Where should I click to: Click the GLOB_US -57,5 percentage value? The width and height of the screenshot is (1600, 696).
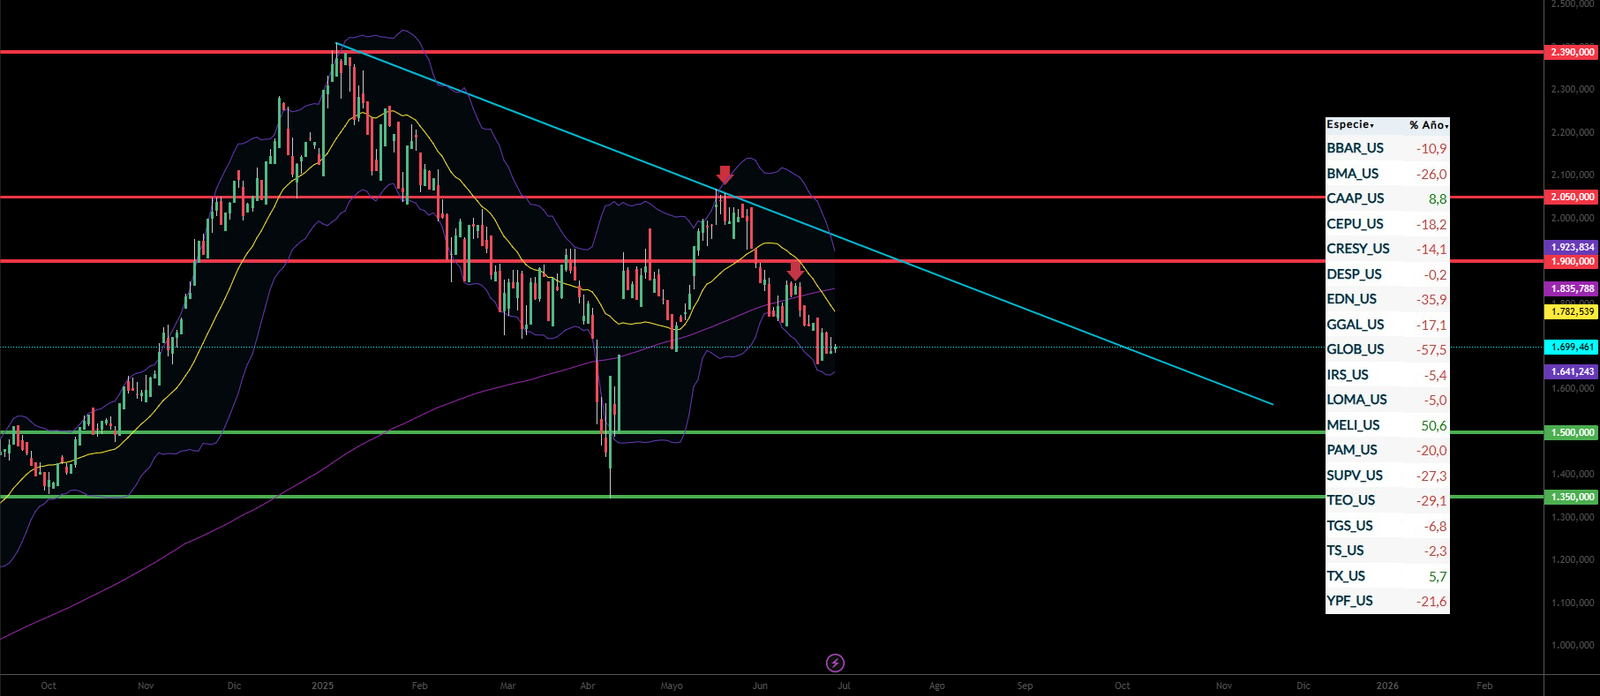(1431, 350)
